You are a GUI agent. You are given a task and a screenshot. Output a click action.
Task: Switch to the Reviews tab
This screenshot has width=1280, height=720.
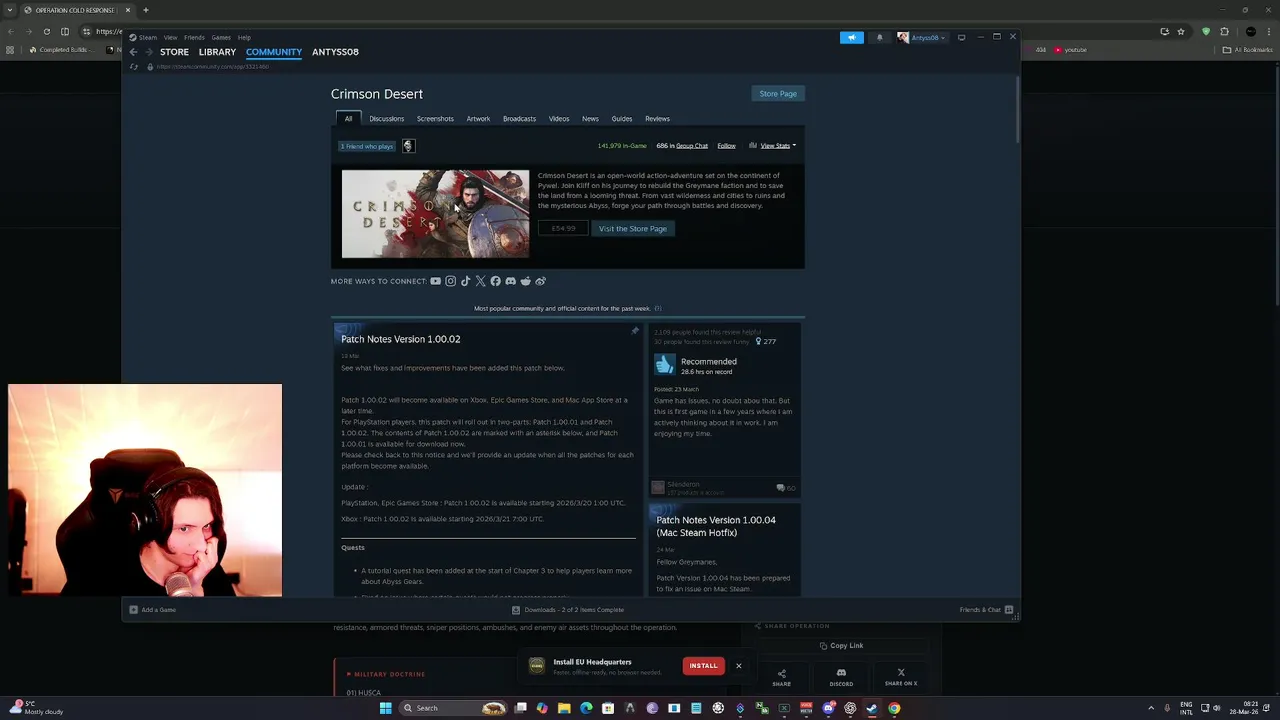pyautogui.click(x=657, y=119)
